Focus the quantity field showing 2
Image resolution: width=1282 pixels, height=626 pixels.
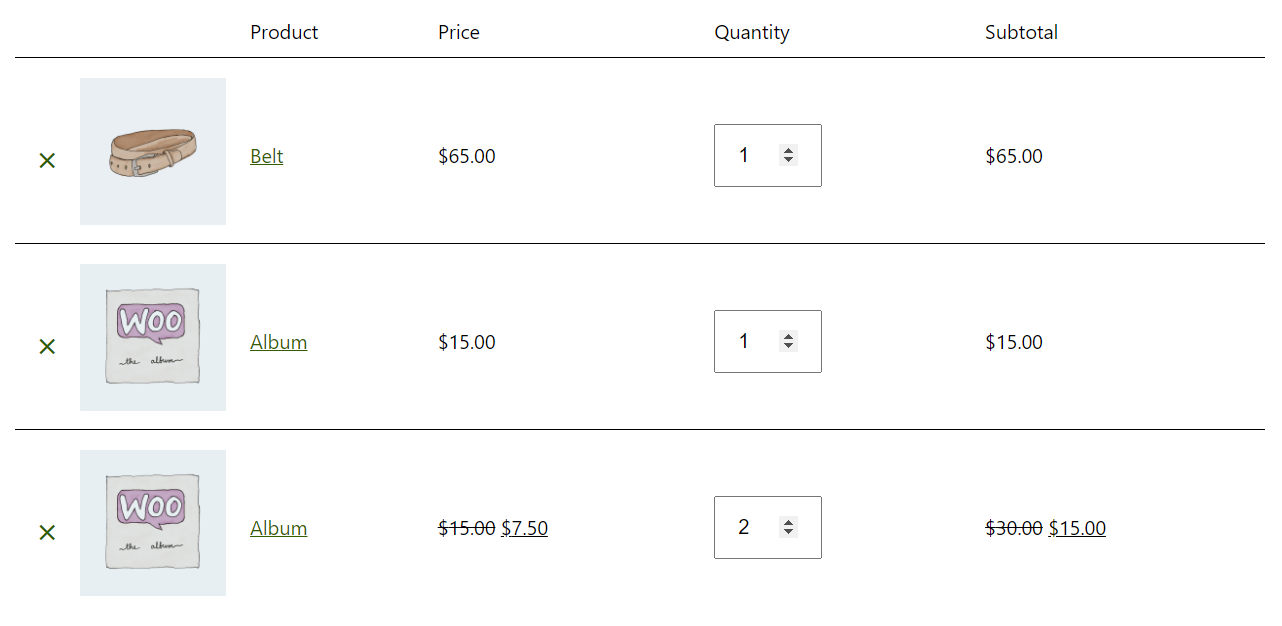(768, 527)
